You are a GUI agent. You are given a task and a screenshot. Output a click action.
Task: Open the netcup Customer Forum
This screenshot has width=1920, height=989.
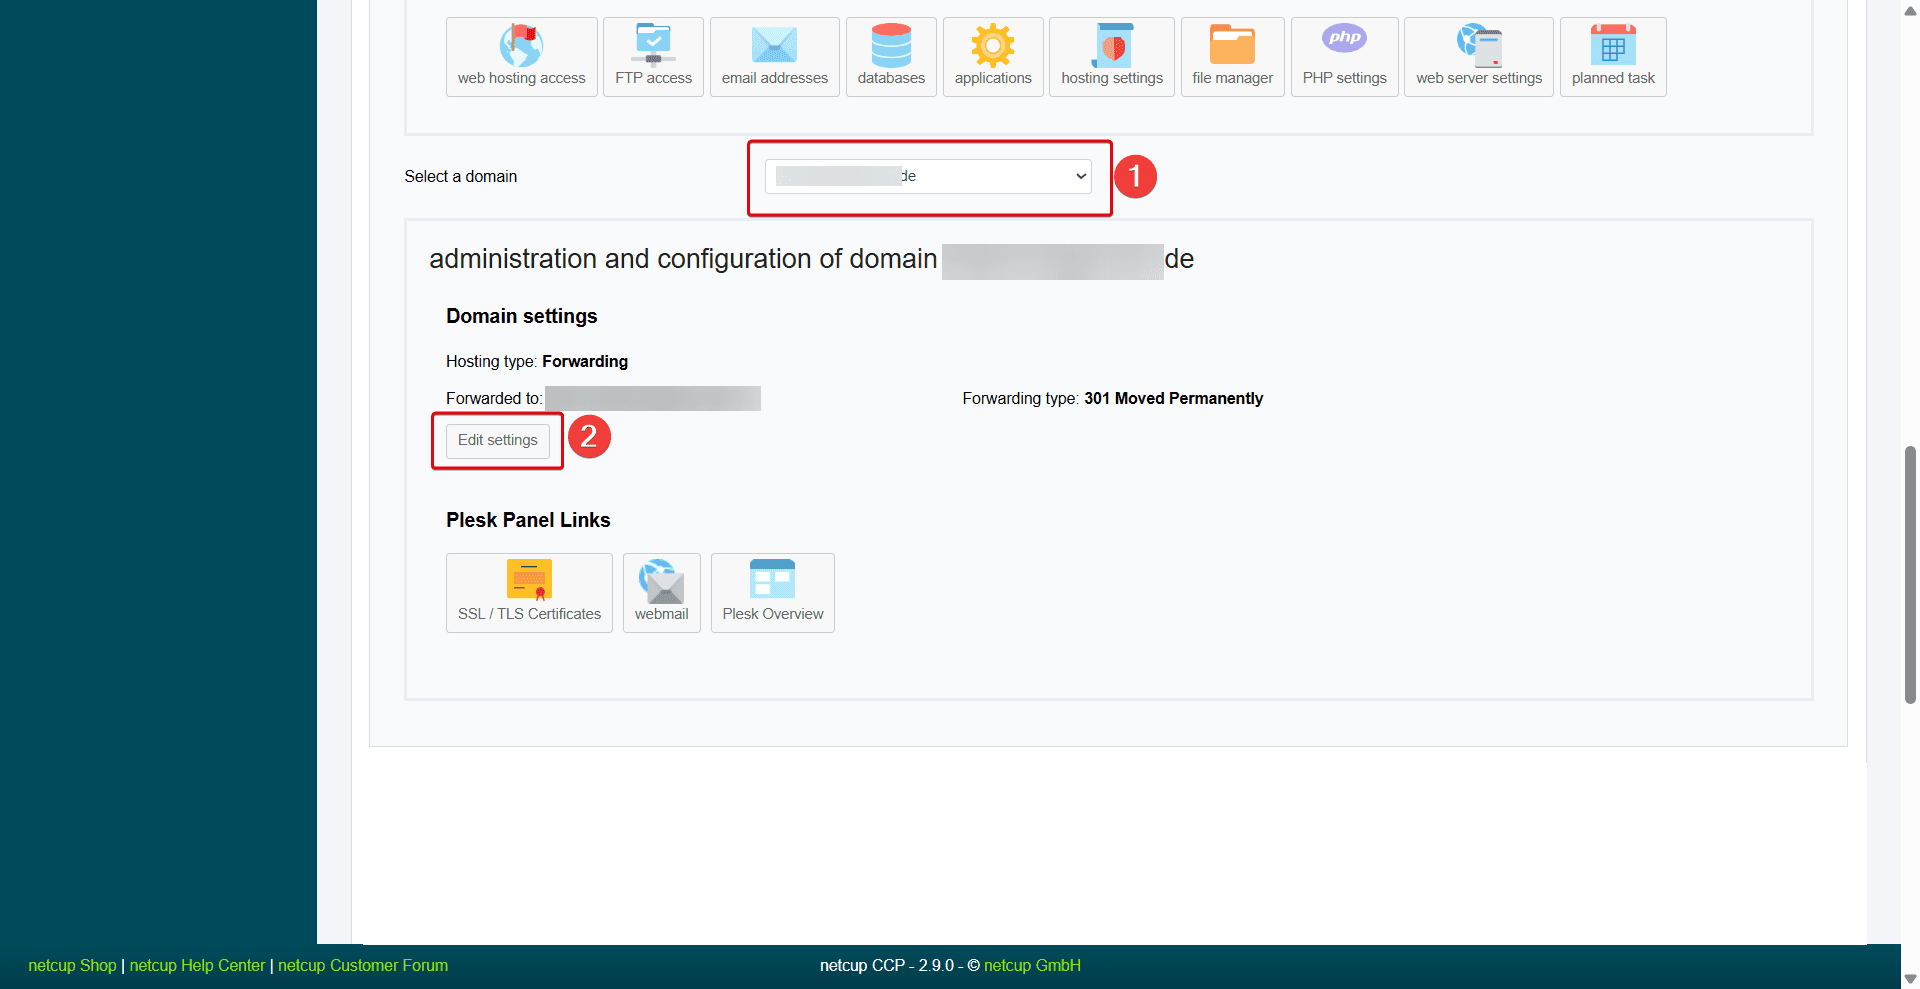pos(362,965)
